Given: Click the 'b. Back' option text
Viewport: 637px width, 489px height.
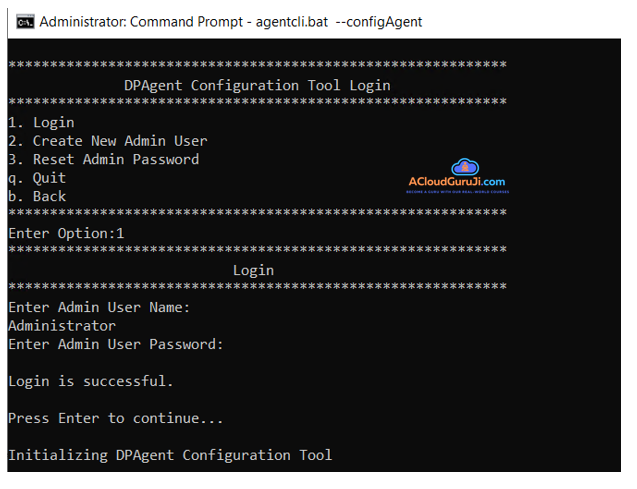Looking at the screenshot, I should 37,196.
